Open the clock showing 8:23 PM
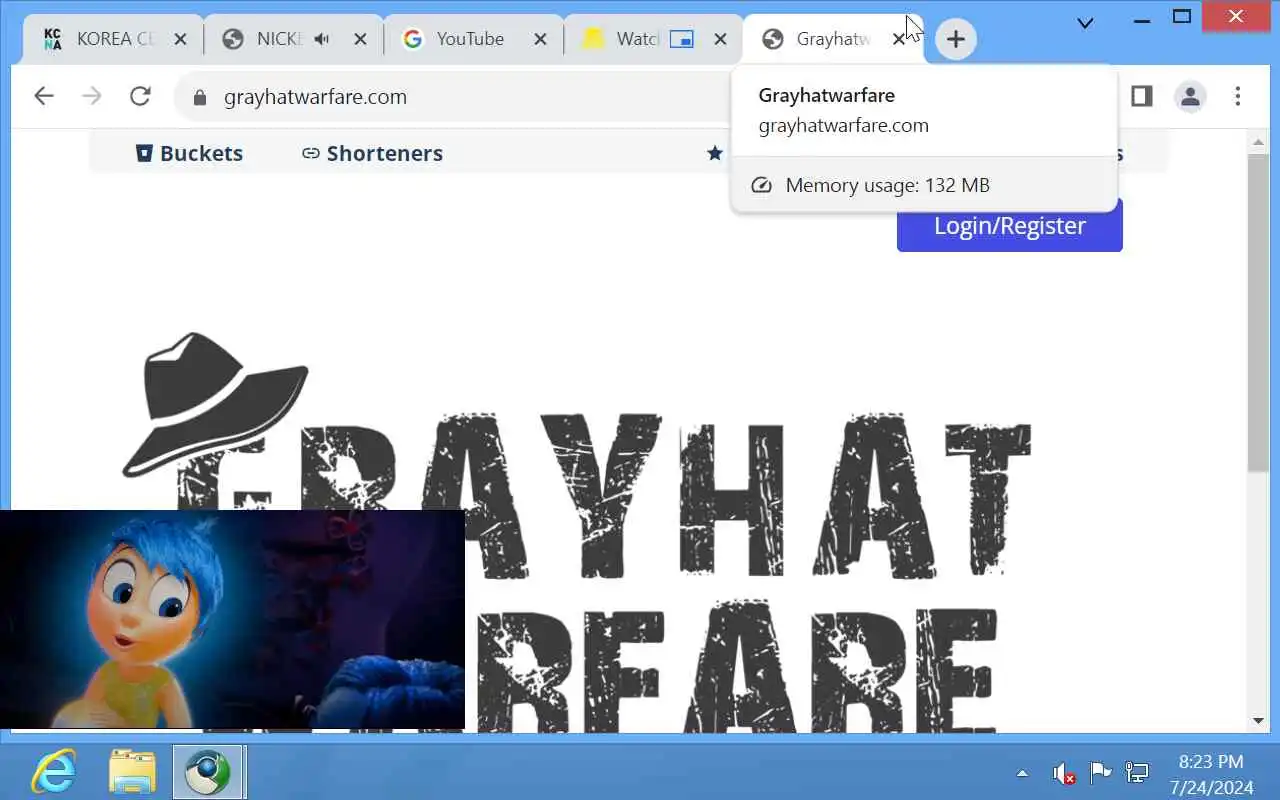This screenshot has width=1280, height=800. 1210,773
